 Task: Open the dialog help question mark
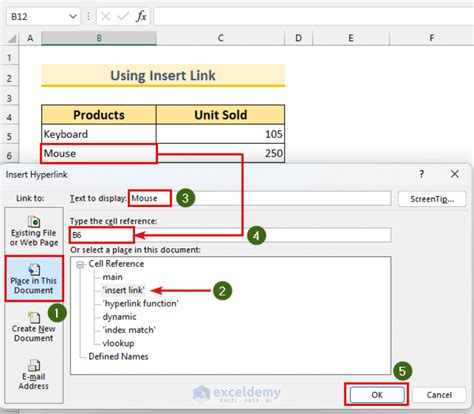(422, 174)
